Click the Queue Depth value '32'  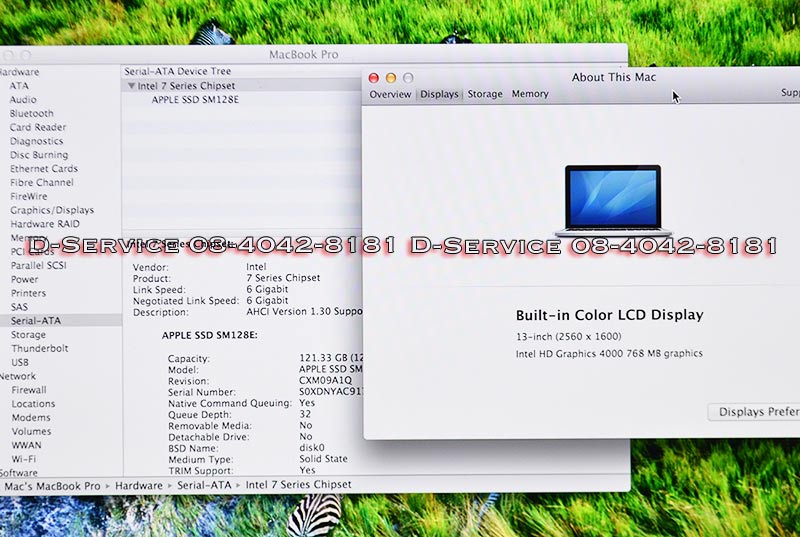(305, 414)
